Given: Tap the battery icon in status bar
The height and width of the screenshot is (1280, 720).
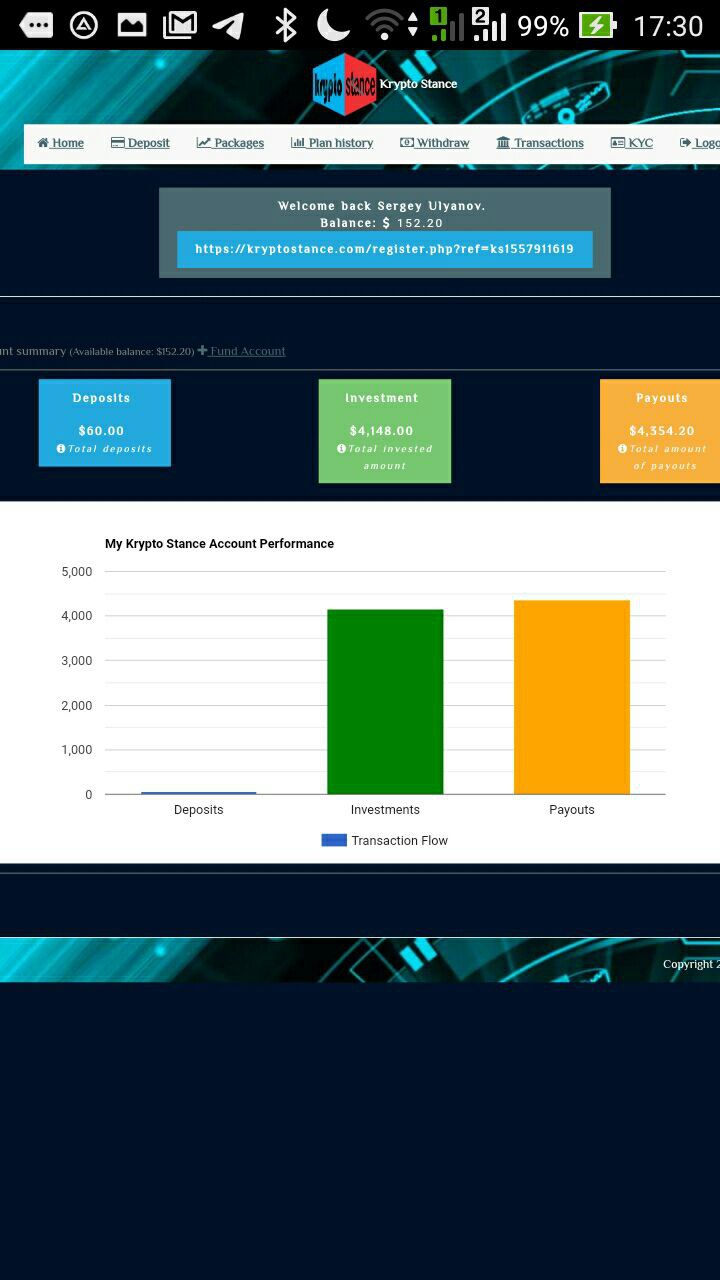Looking at the screenshot, I should click(597, 25).
